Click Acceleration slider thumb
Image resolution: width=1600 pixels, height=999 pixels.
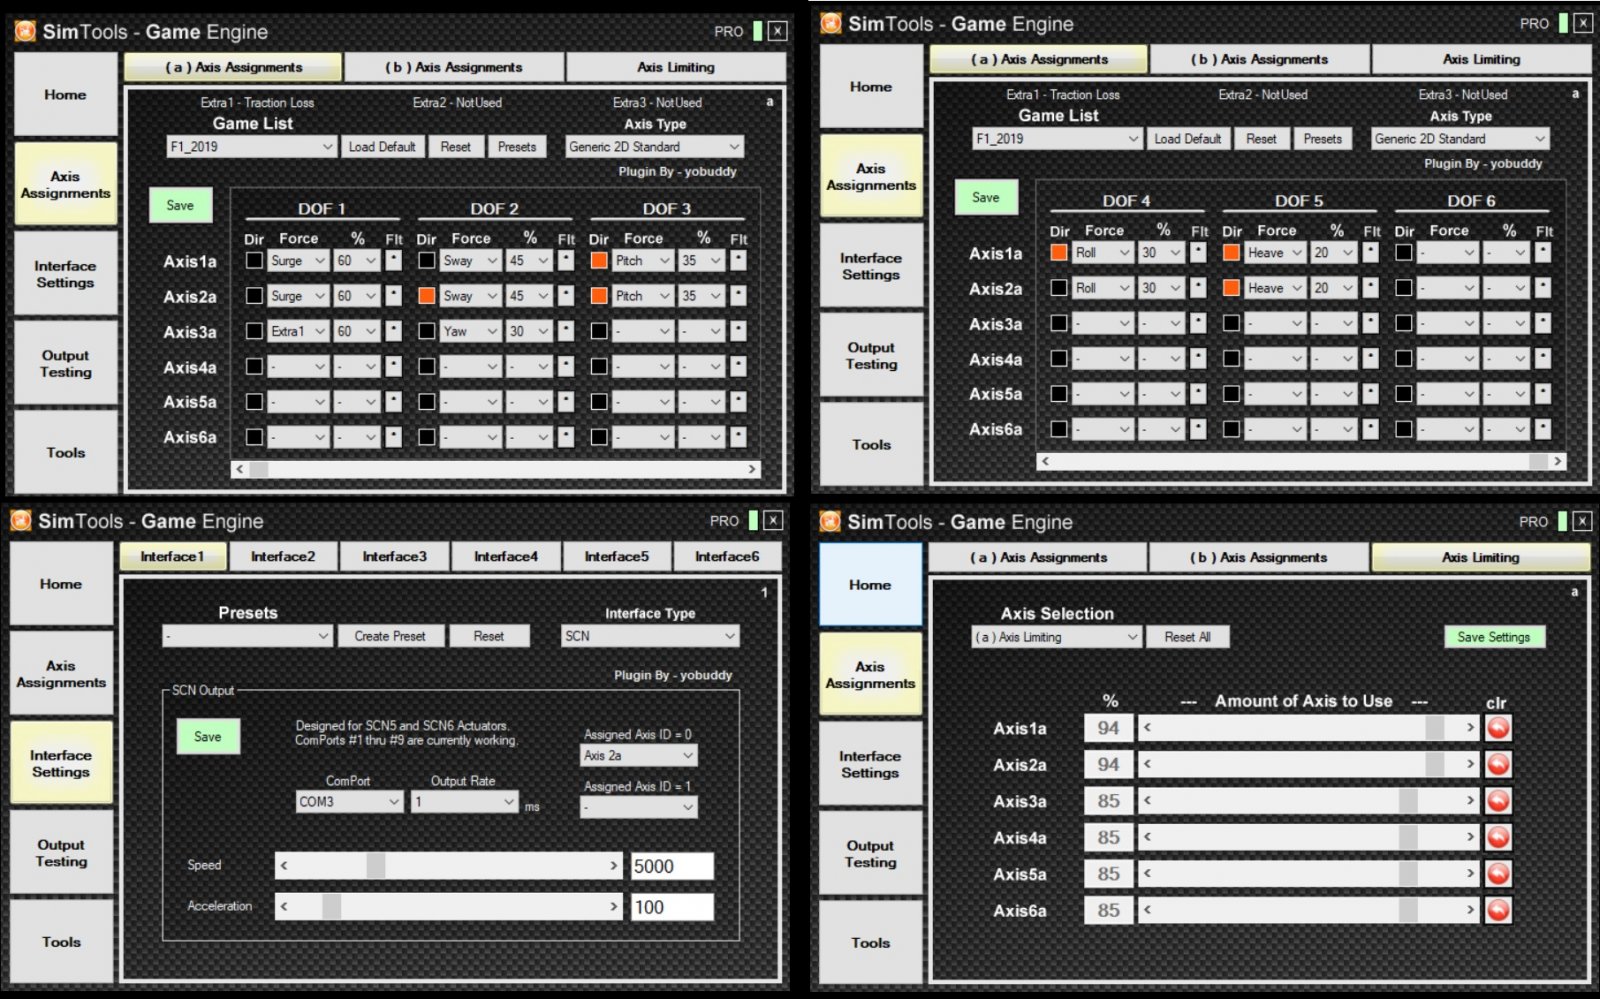click(x=331, y=907)
